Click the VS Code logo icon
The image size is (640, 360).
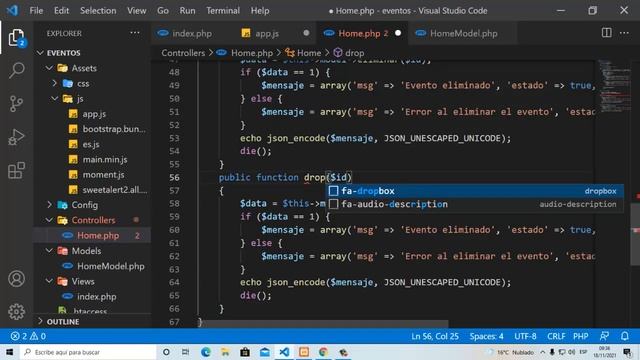pyautogui.click(x=12, y=10)
